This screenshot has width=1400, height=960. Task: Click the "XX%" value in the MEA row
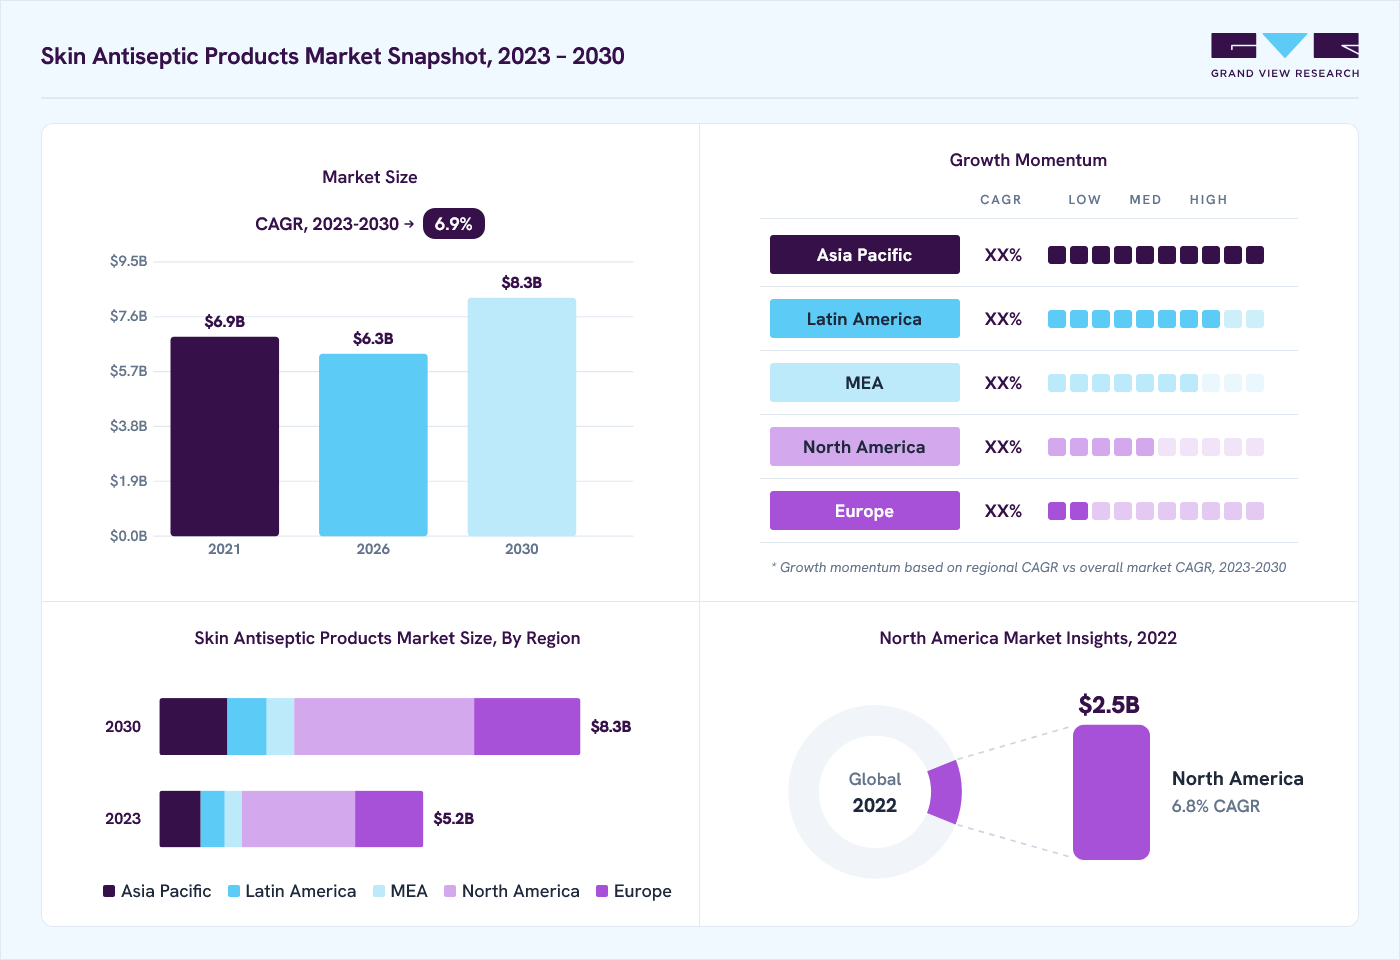[x=1003, y=383]
